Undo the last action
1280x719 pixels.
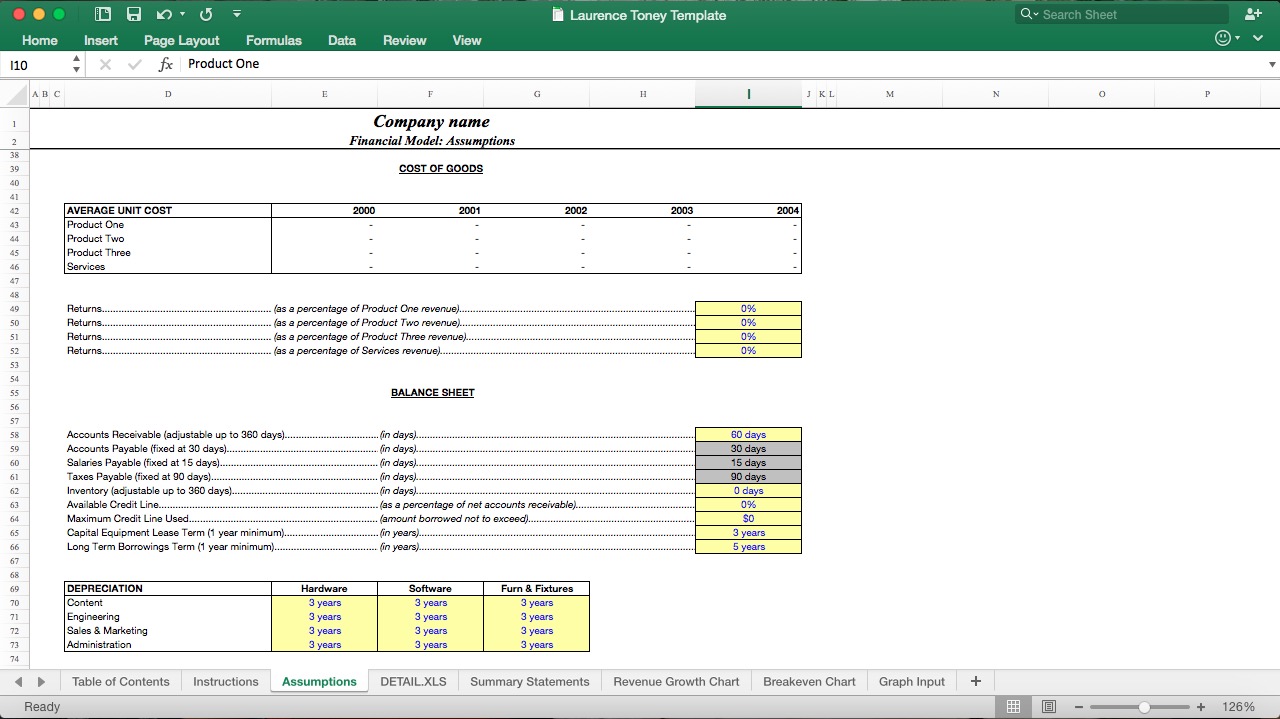pyautogui.click(x=163, y=14)
